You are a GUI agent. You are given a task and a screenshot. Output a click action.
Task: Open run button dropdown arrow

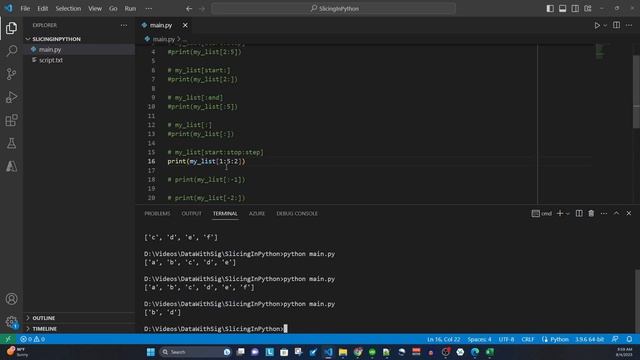(x=605, y=25)
